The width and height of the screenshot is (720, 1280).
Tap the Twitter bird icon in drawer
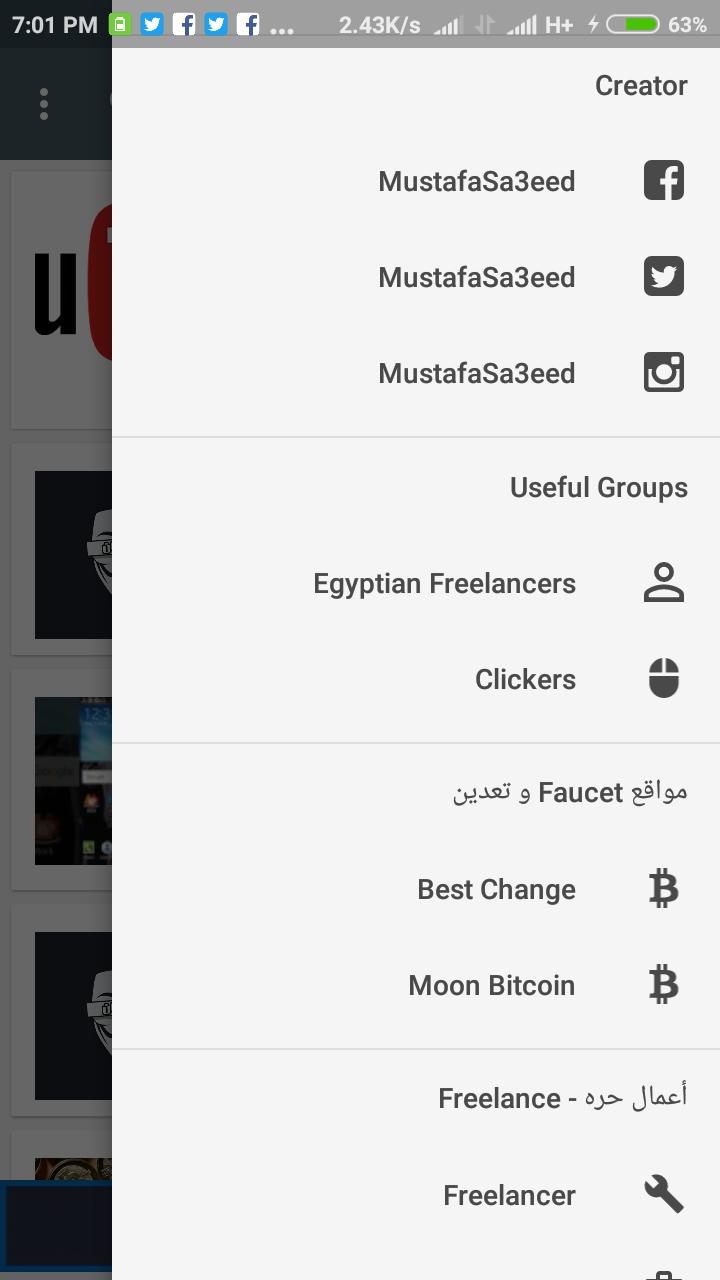pyautogui.click(x=664, y=277)
